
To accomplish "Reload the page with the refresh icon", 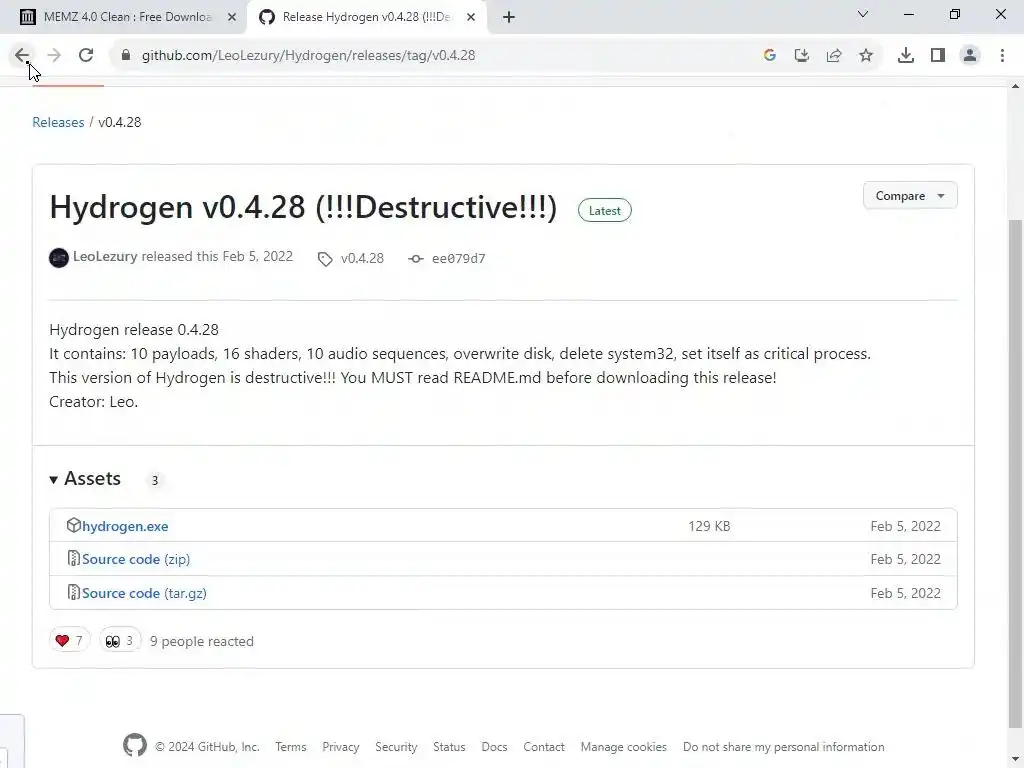I will (x=86, y=56).
